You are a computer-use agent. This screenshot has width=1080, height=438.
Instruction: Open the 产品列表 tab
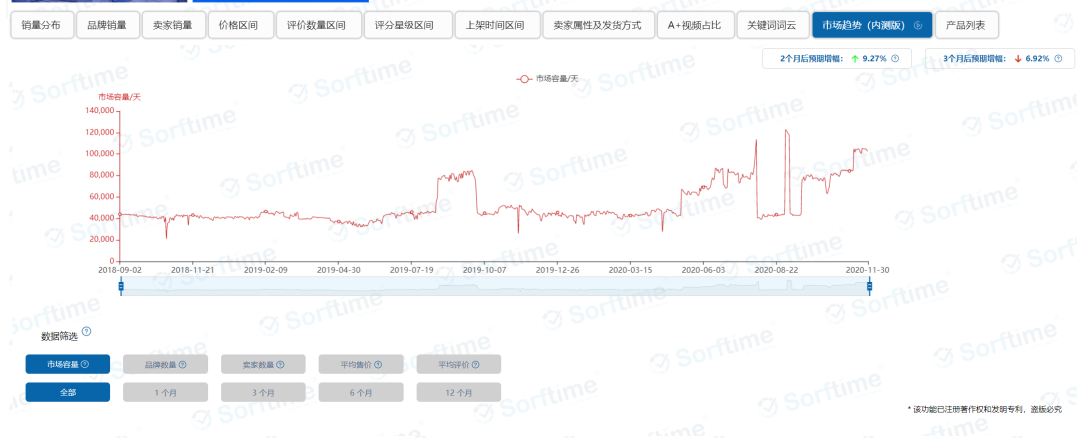[968, 25]
